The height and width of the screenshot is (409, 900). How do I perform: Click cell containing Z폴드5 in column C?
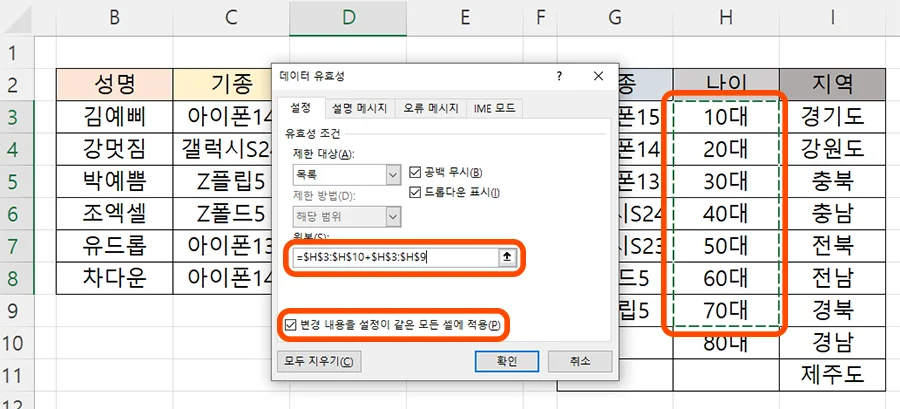tap(223, 214)
